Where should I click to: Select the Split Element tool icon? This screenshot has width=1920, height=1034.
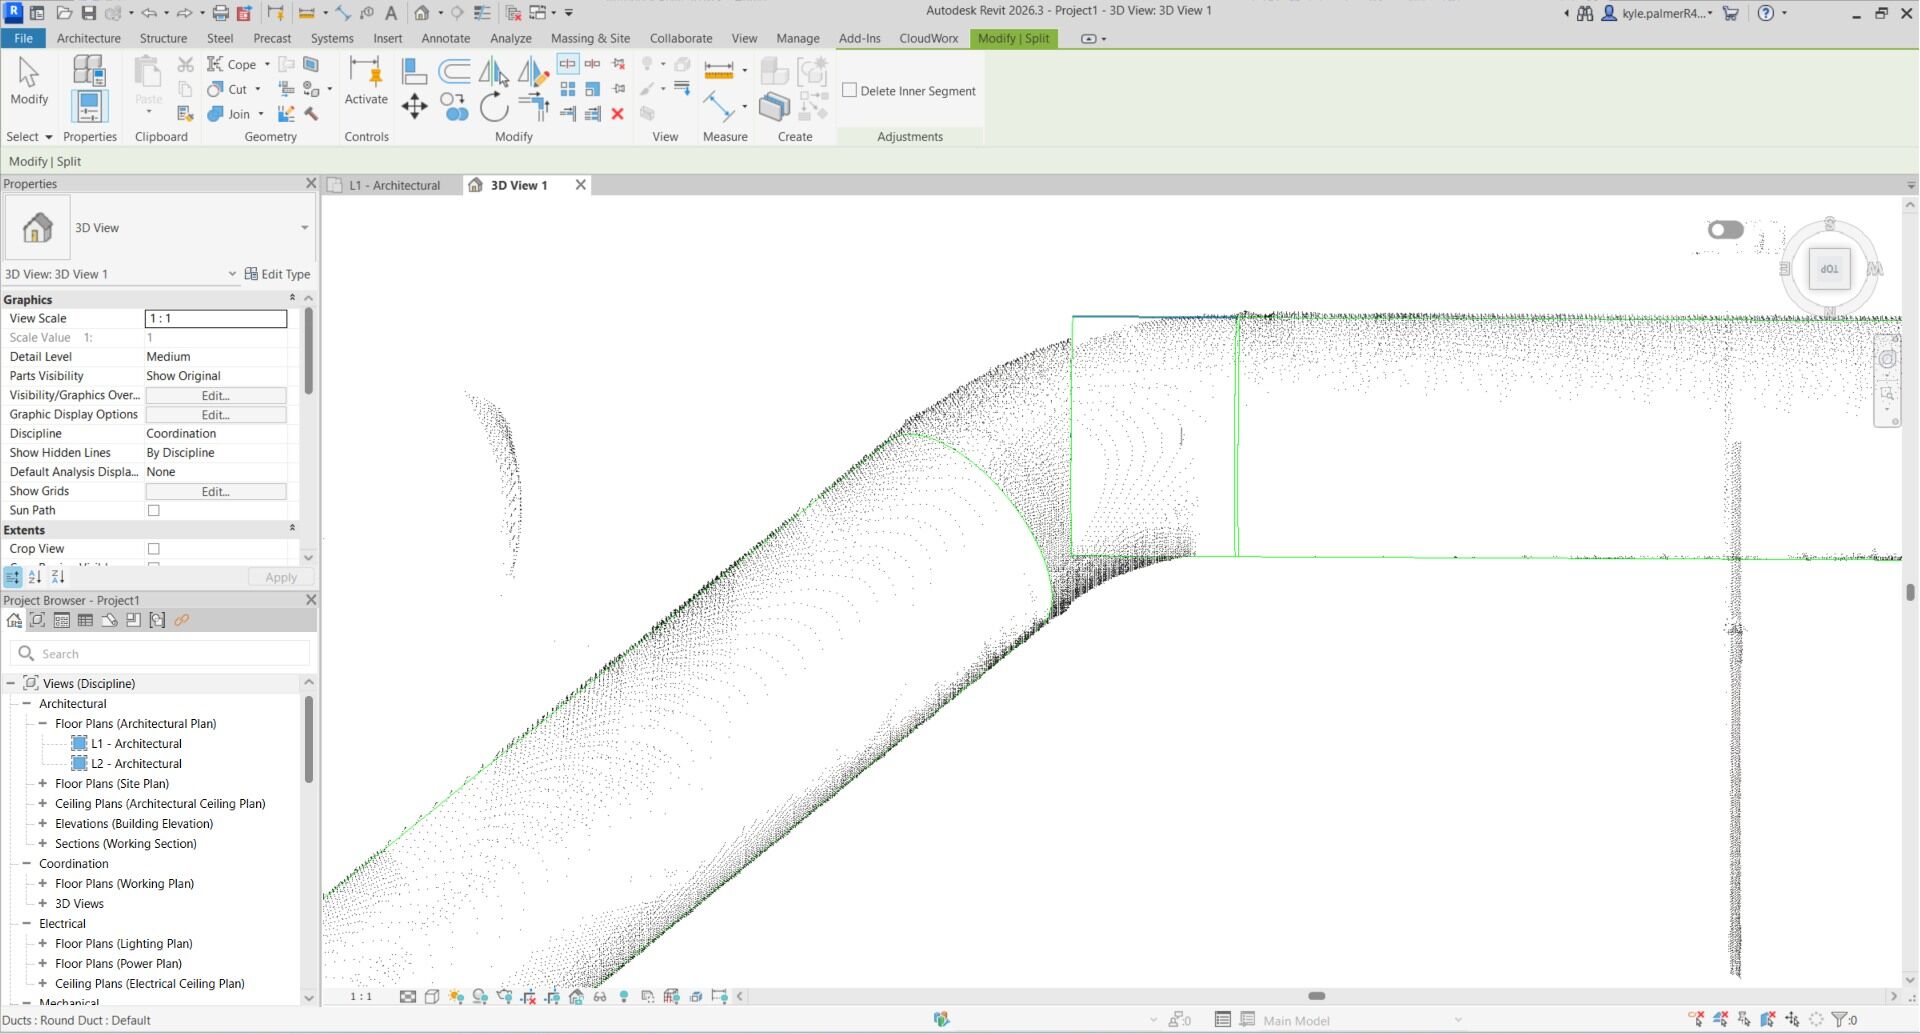pos(567,64)
